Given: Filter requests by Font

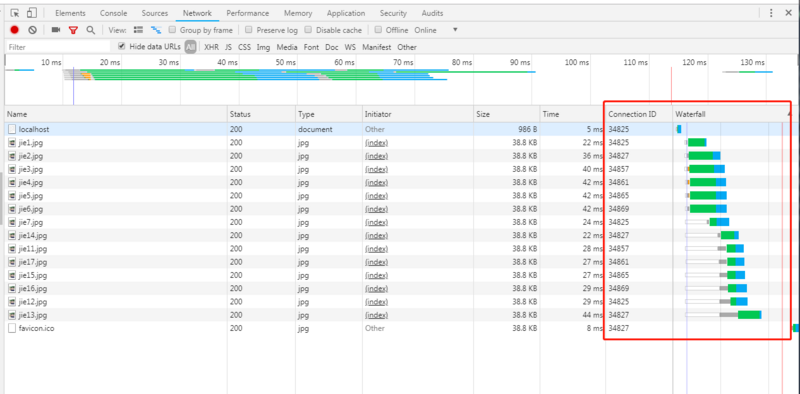Looking at the screenshot, I should coord(311,47).
